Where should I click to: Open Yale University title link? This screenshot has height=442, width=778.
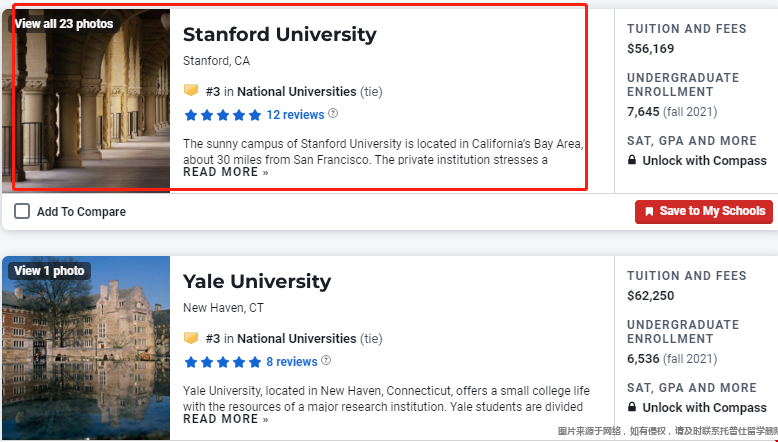[x=256, y=282]
